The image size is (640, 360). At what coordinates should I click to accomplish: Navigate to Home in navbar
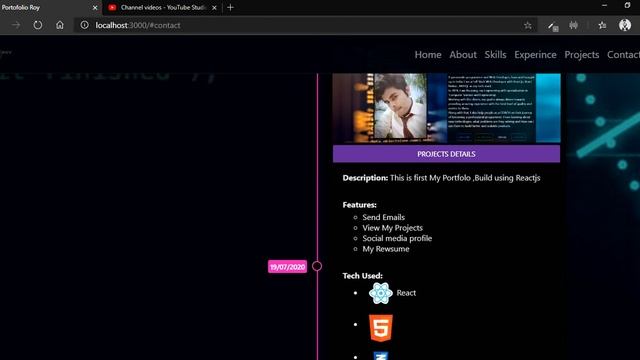[428, 55]
